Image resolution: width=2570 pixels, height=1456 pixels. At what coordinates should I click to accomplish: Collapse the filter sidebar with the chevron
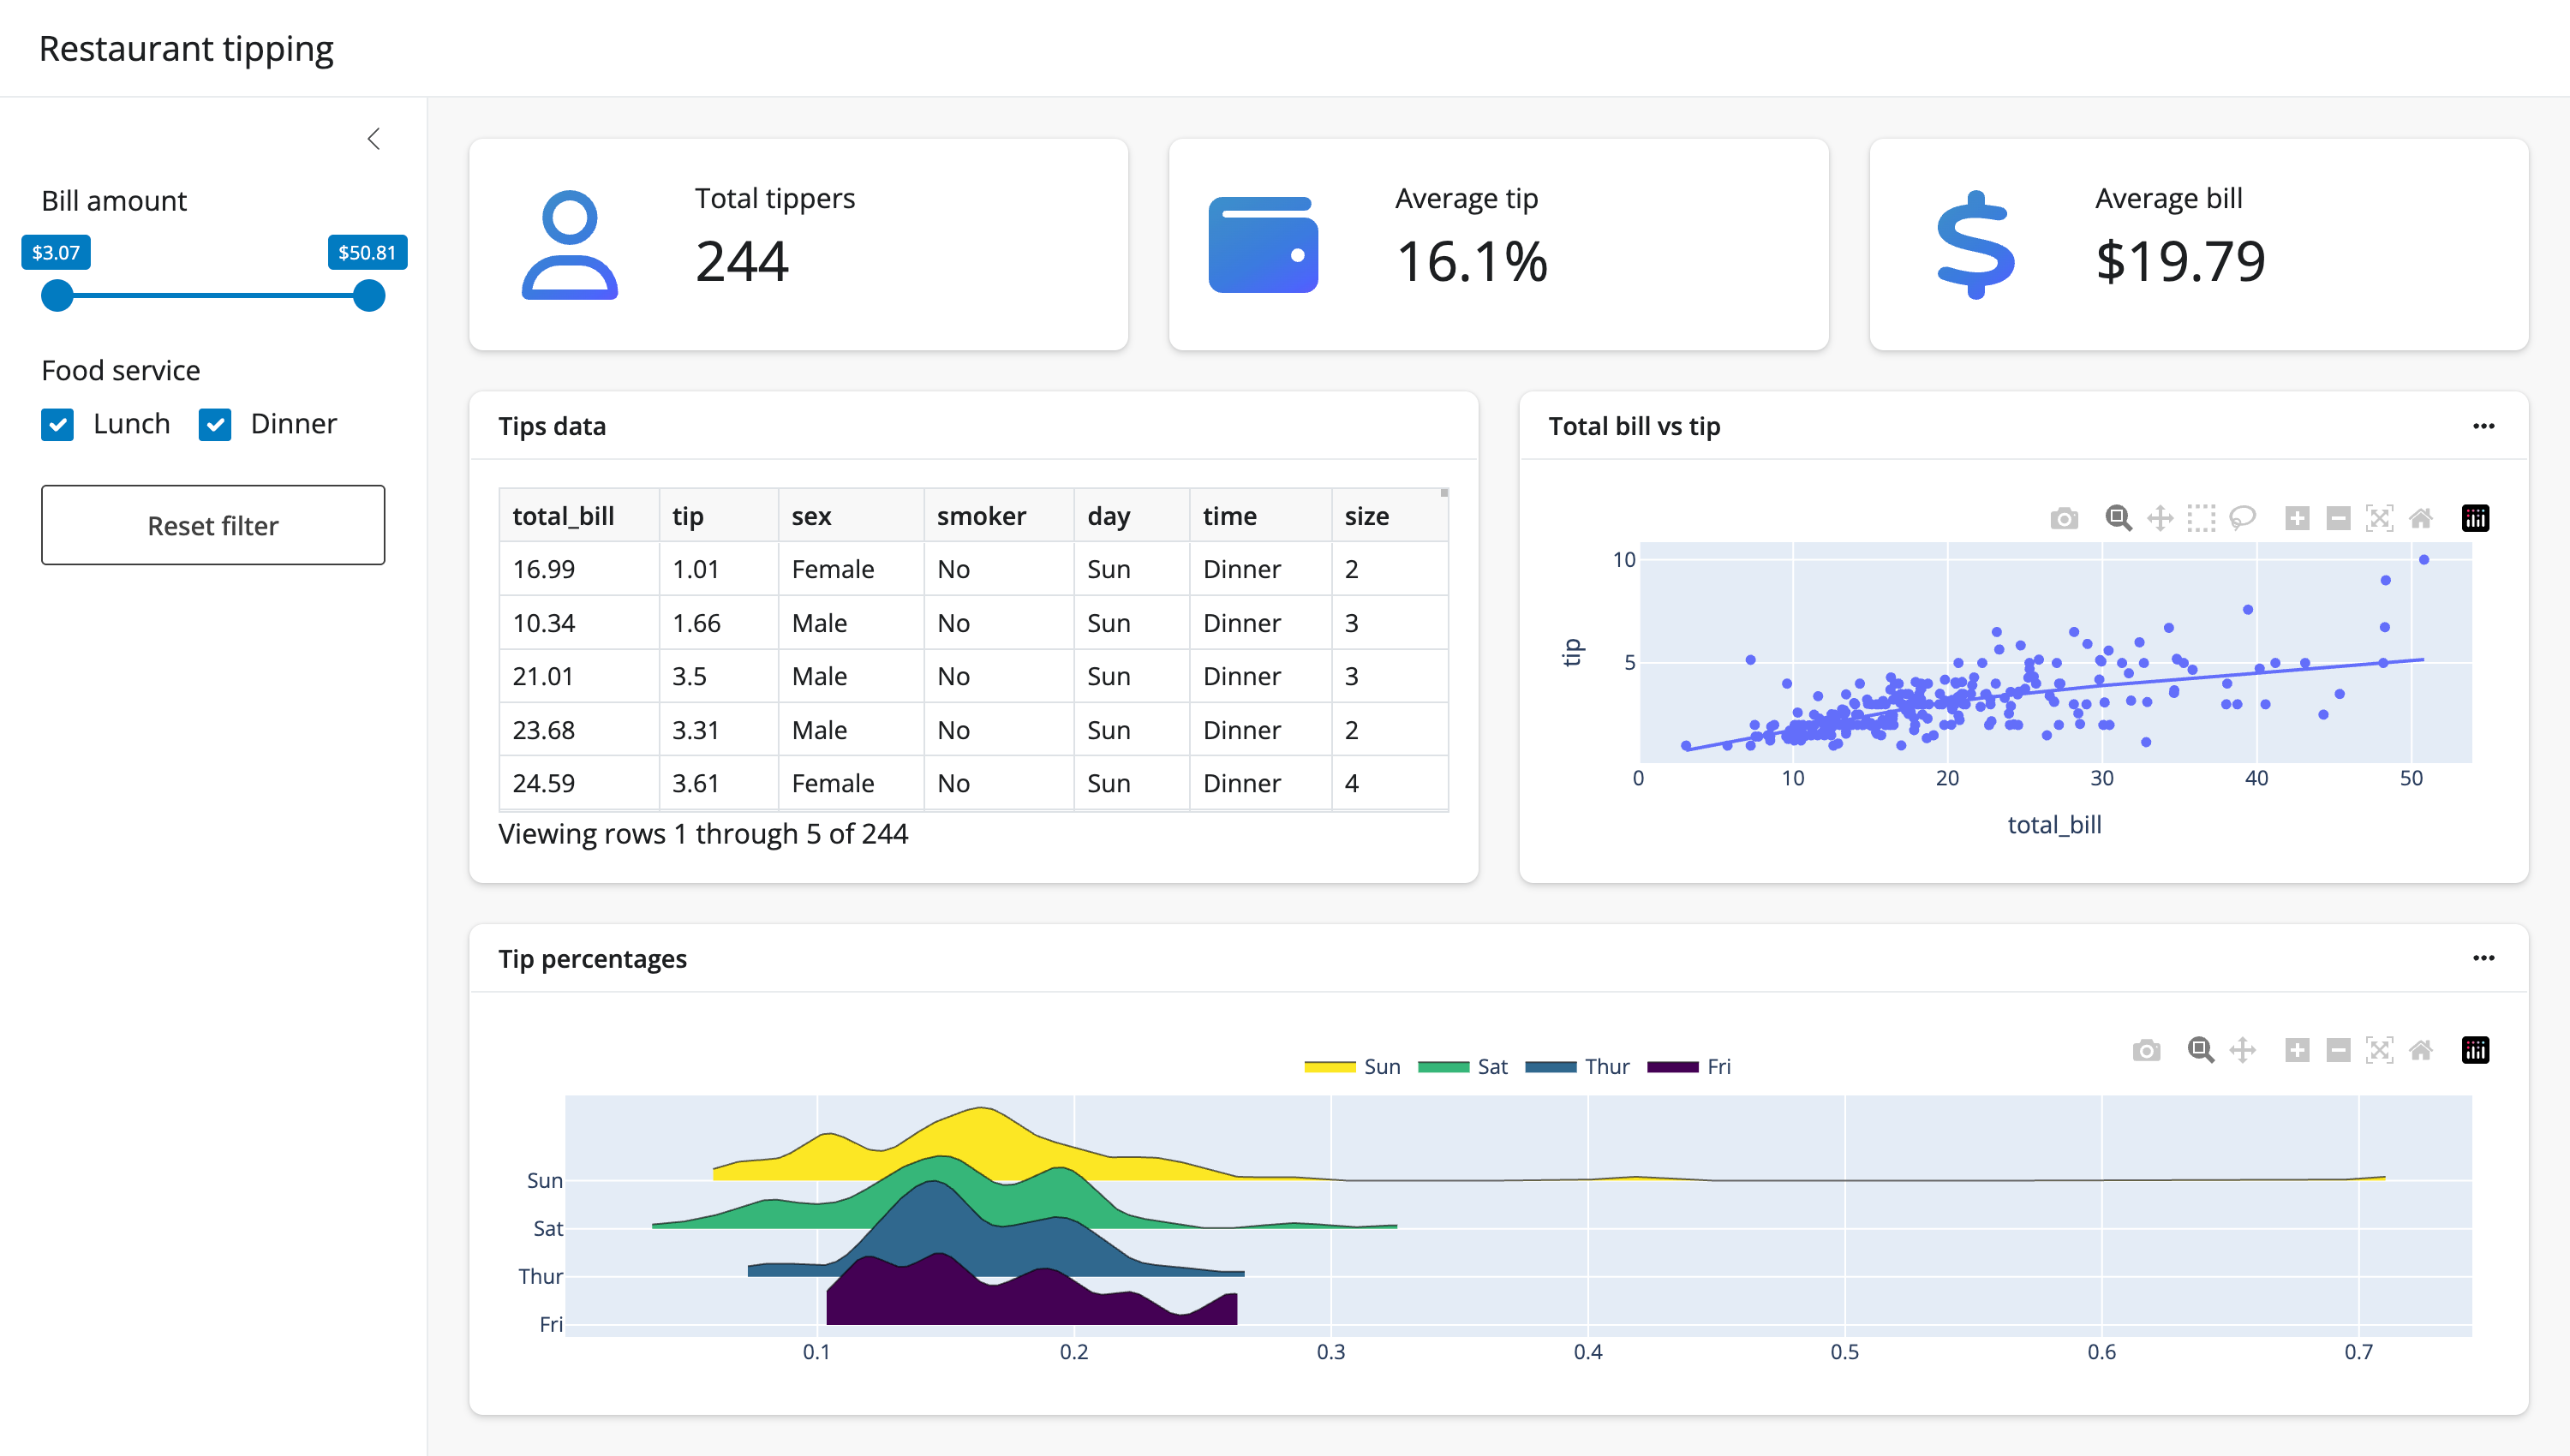pyautogui.click(x=374, y=138)
